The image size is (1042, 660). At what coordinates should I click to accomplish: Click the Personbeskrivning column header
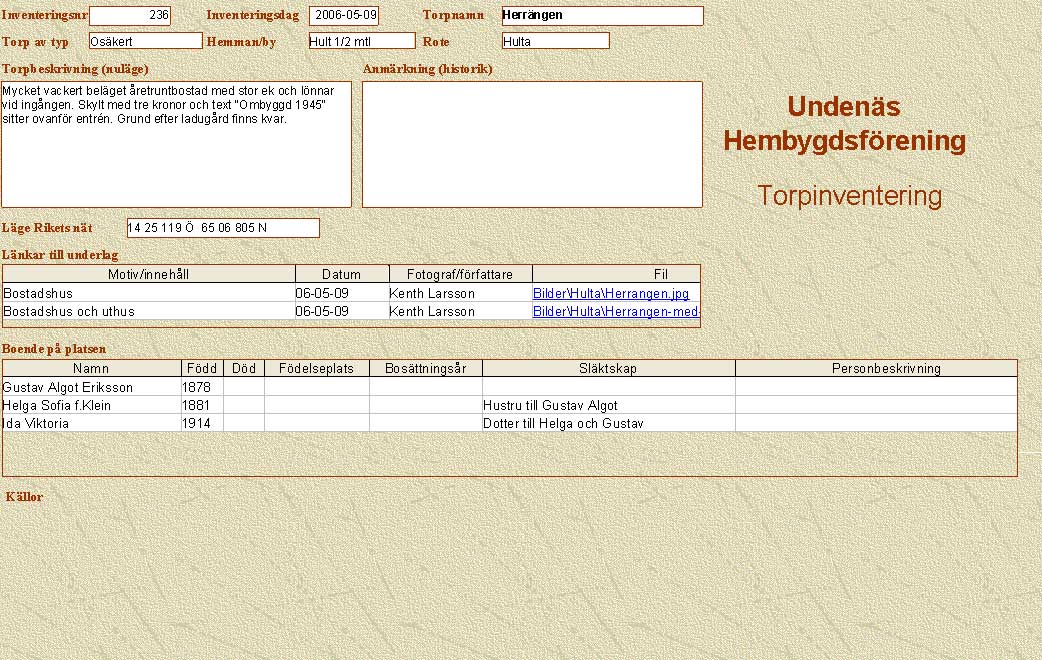click(x=876, y=368)
